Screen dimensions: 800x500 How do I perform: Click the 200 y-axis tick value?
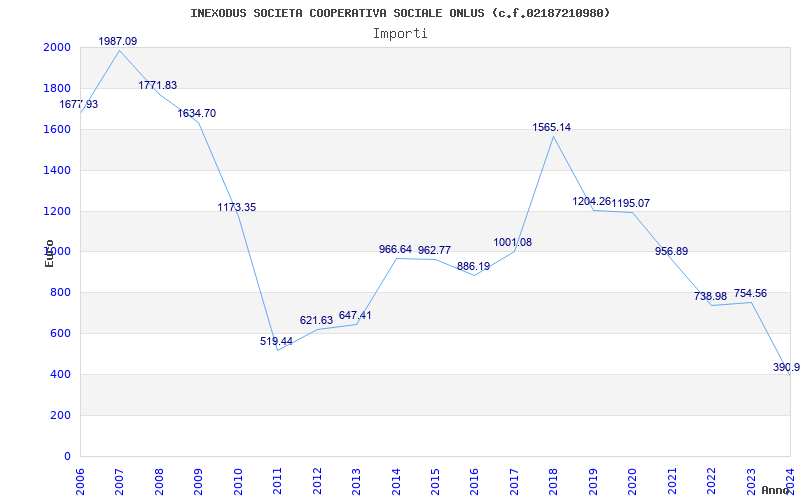point(61,415)
